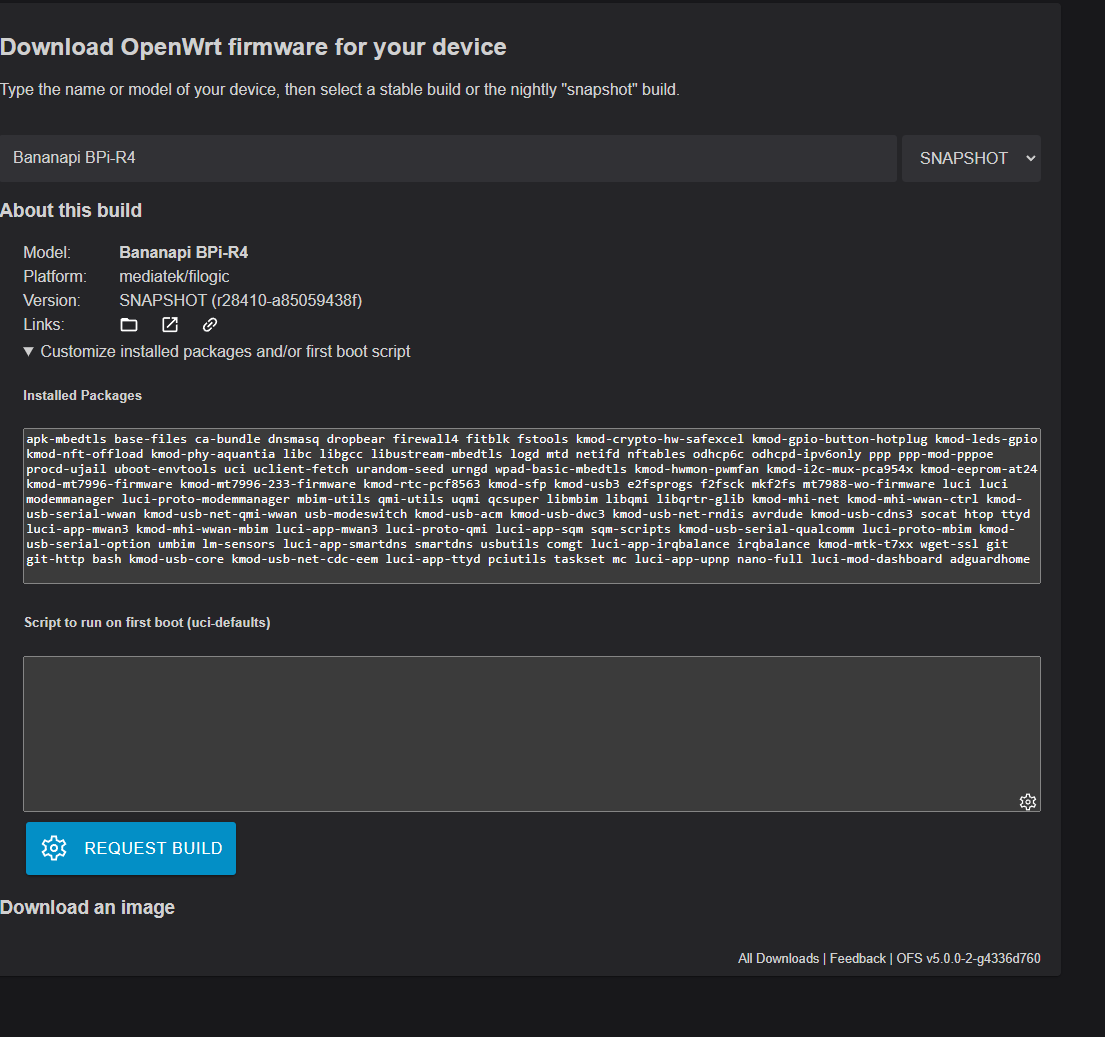1105x1037 pixels.
Task: Click inside the Installed Packages text area
Action: pyautogui.click(x=532, y=506)
